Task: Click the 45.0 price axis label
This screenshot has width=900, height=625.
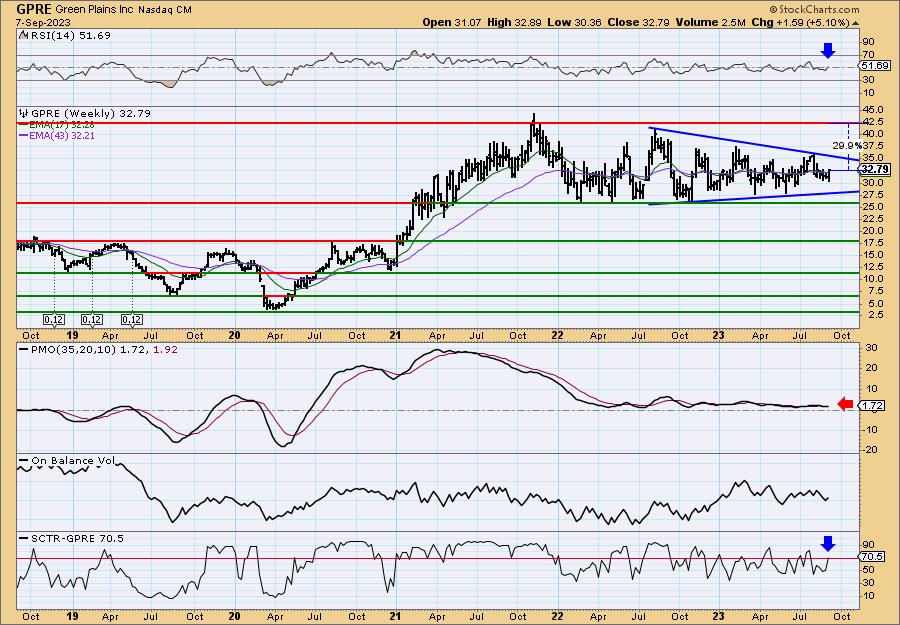Action: 872,110
